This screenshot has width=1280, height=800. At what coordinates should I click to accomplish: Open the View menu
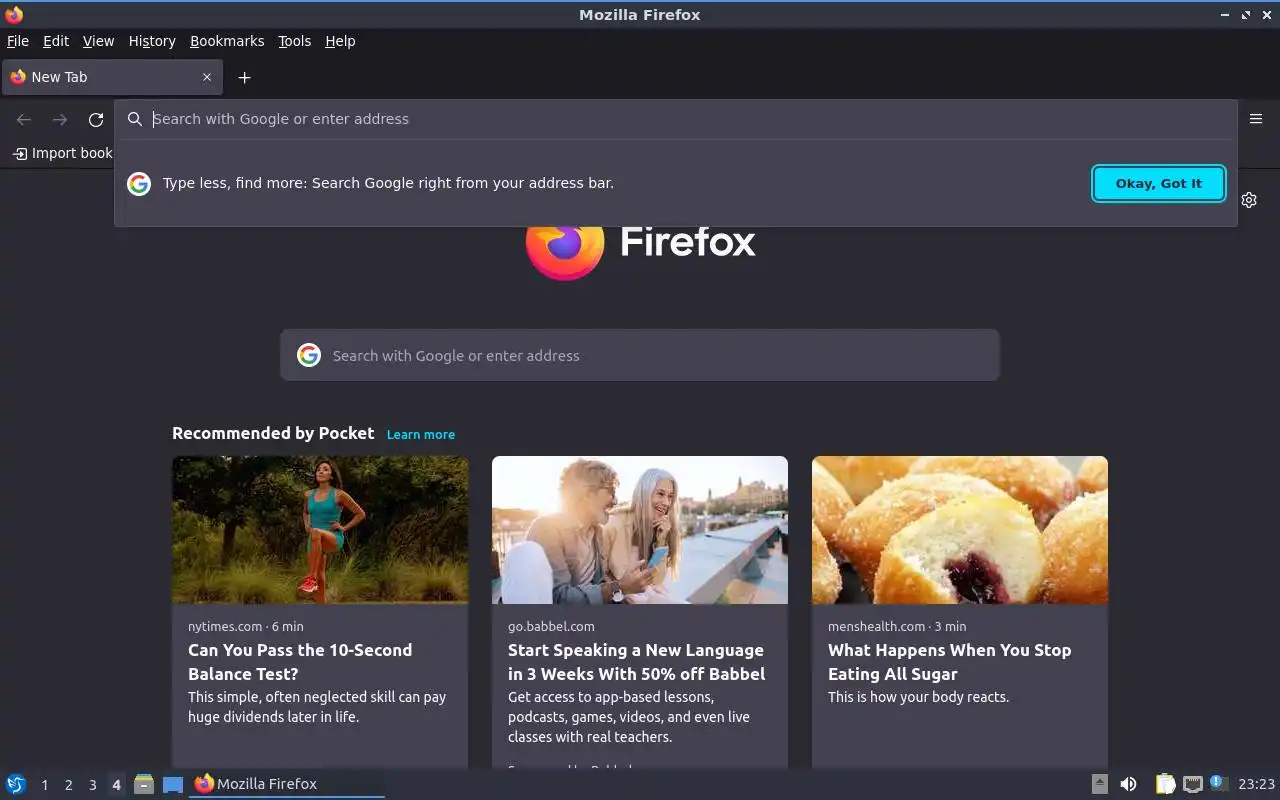click(98, 41)
